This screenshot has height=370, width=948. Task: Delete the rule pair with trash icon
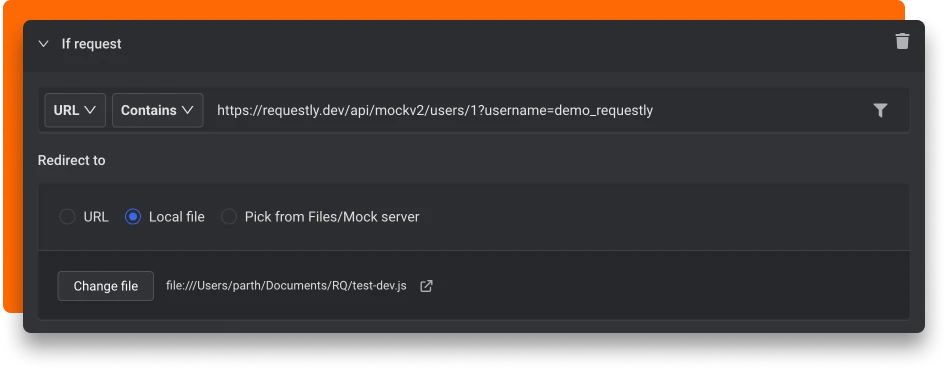point(902,42)
